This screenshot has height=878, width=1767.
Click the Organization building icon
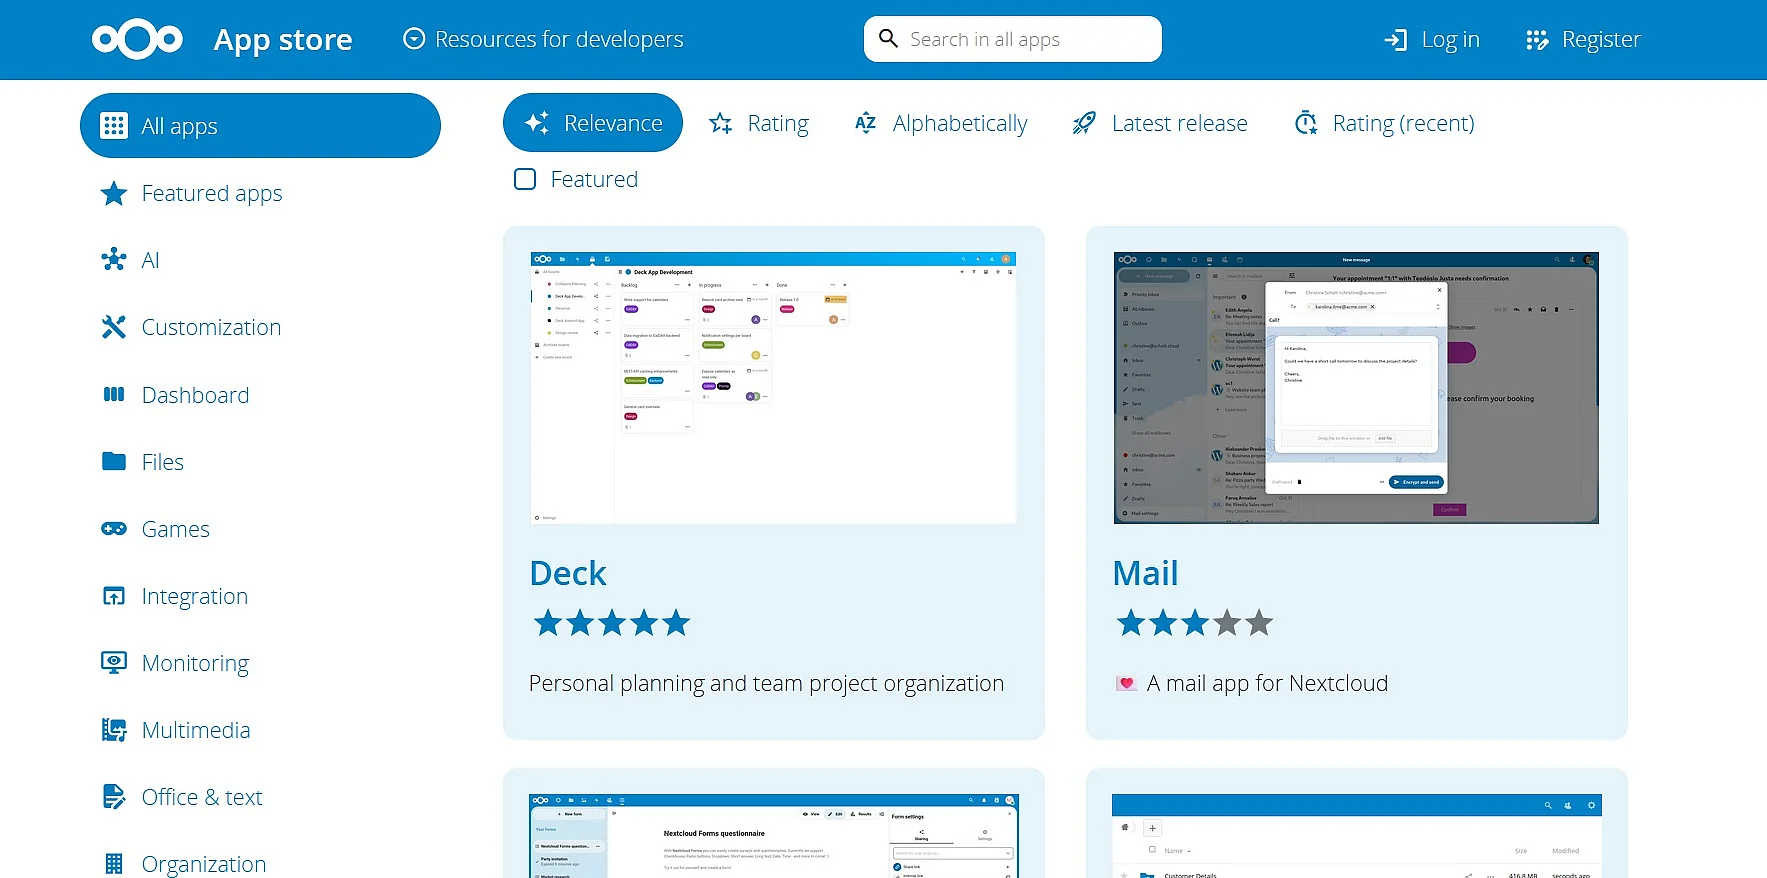pos(114,864)
